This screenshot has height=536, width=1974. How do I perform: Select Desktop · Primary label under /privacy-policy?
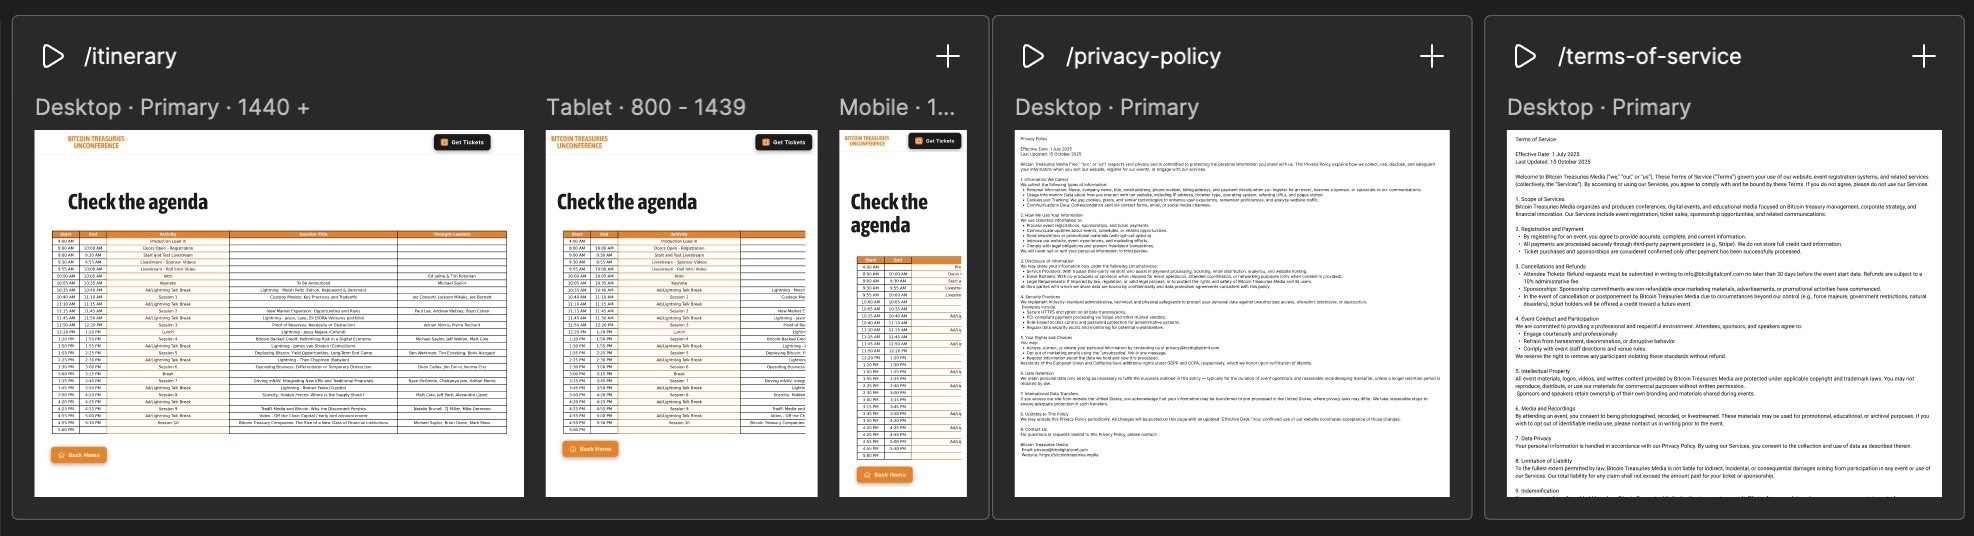pos(1107,107)
